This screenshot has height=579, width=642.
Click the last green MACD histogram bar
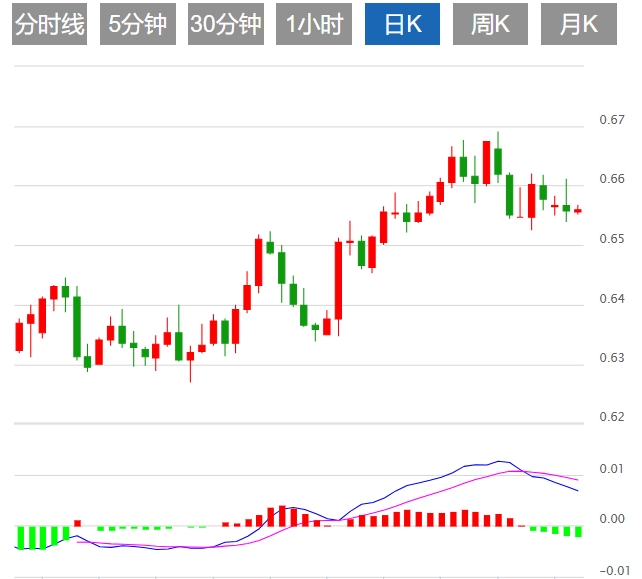pyautogui.click(x=578, y=532)
